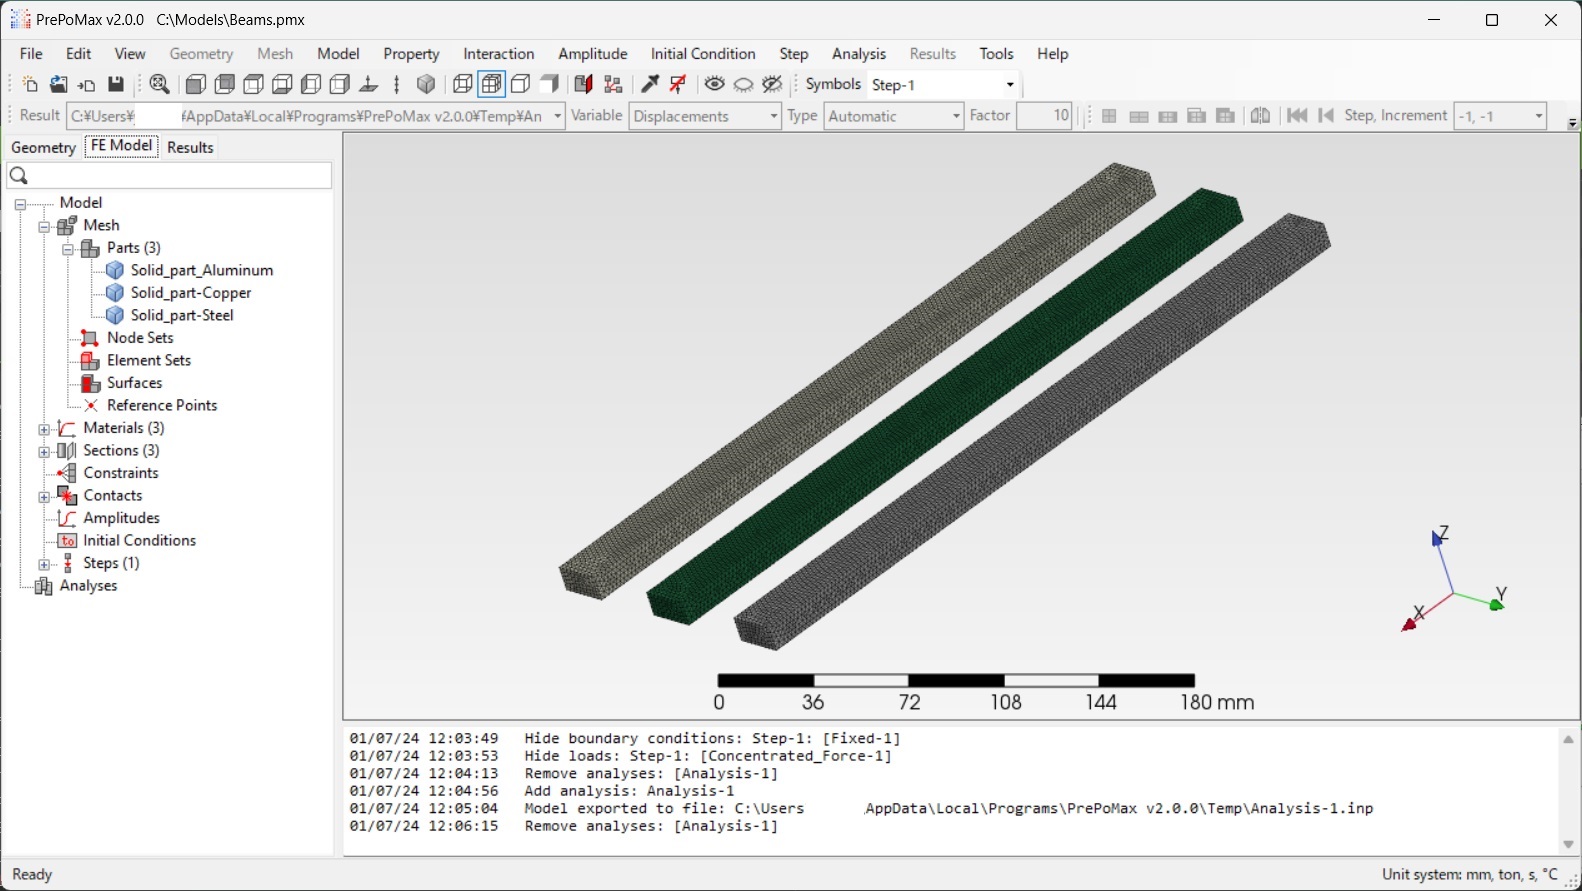Click the vertical view arrow icon

click(x=397, y=85)
